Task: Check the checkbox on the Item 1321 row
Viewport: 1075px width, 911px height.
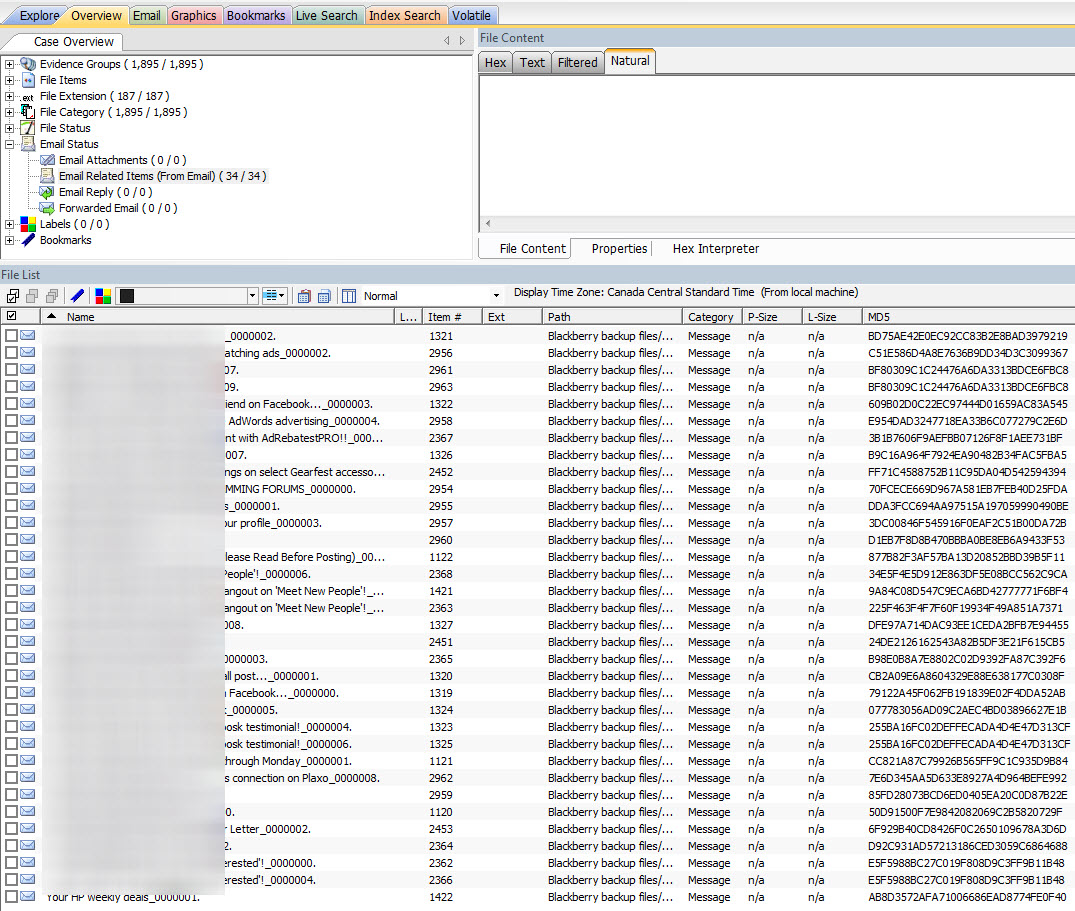Action: (10, 337)
